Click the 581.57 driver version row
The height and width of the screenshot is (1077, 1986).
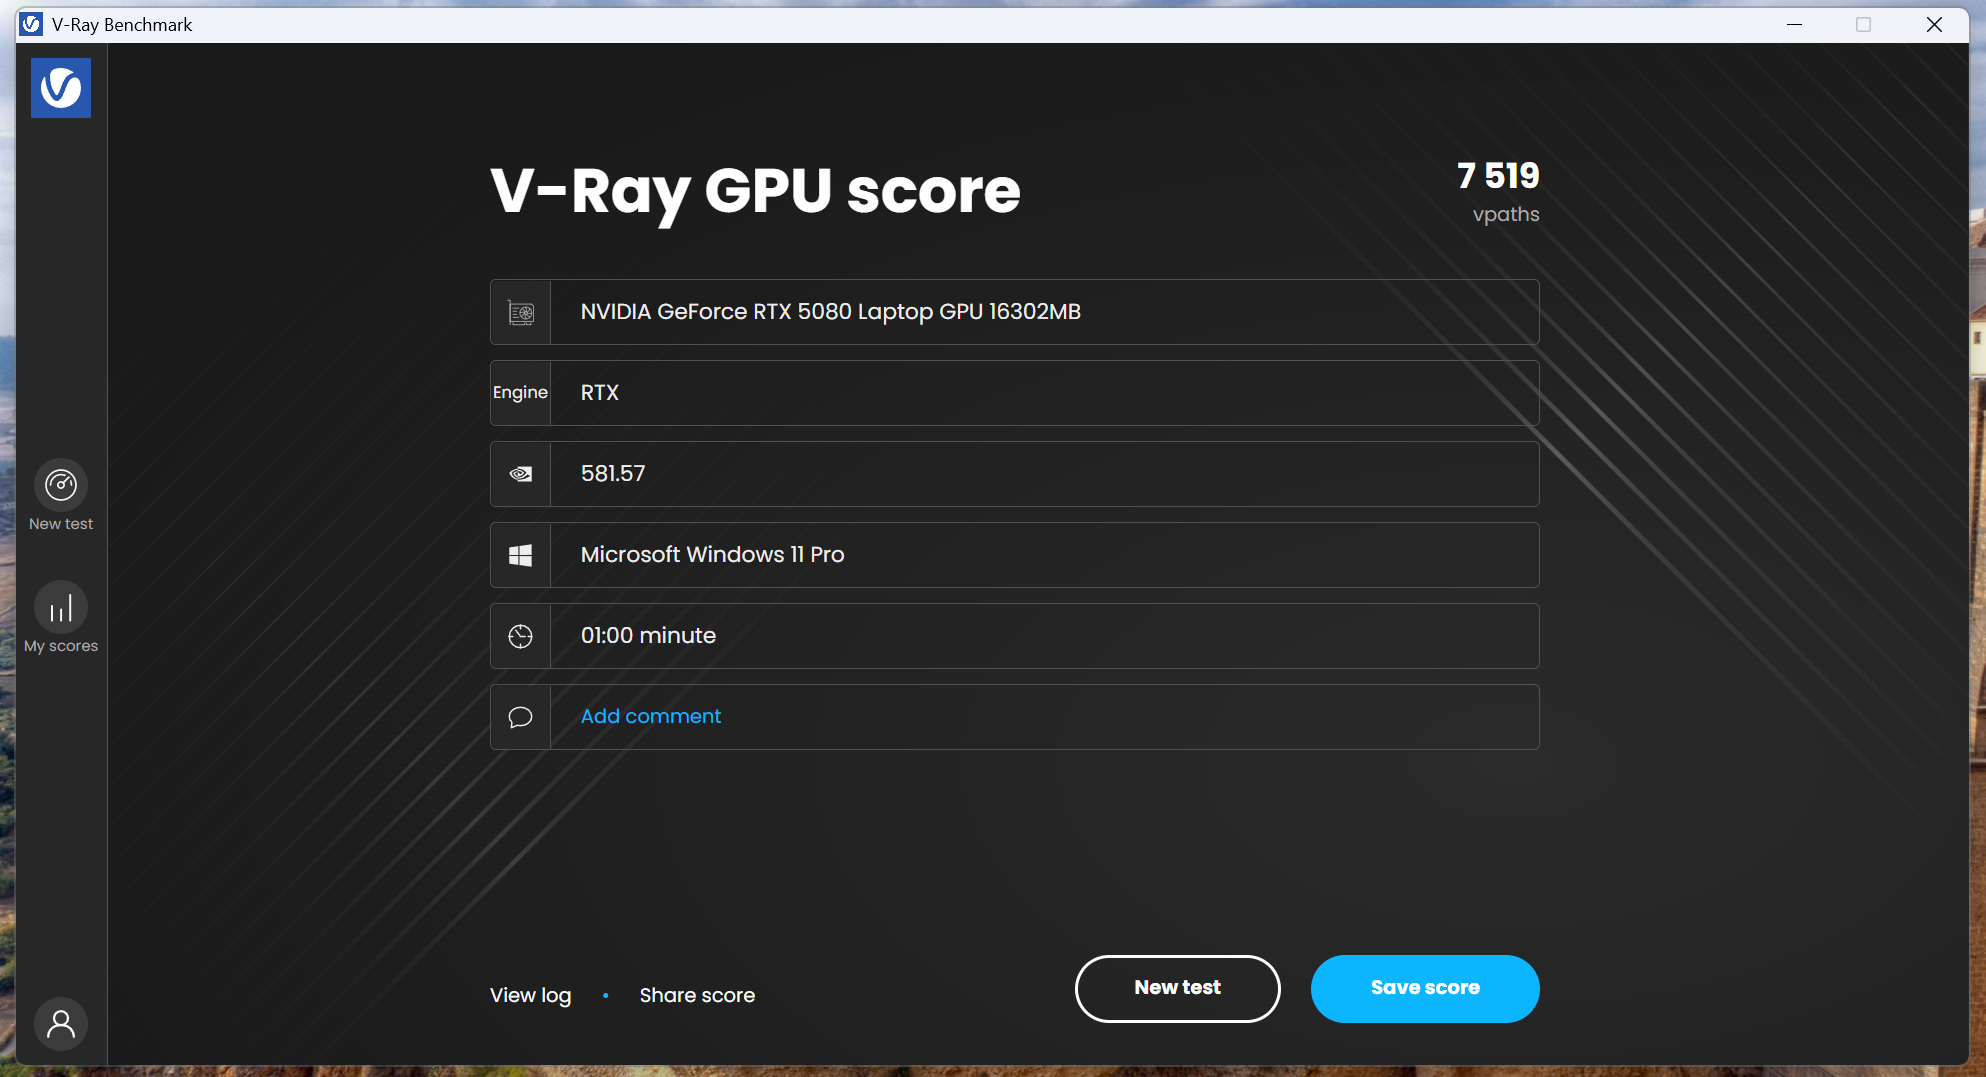(1043, 474)
